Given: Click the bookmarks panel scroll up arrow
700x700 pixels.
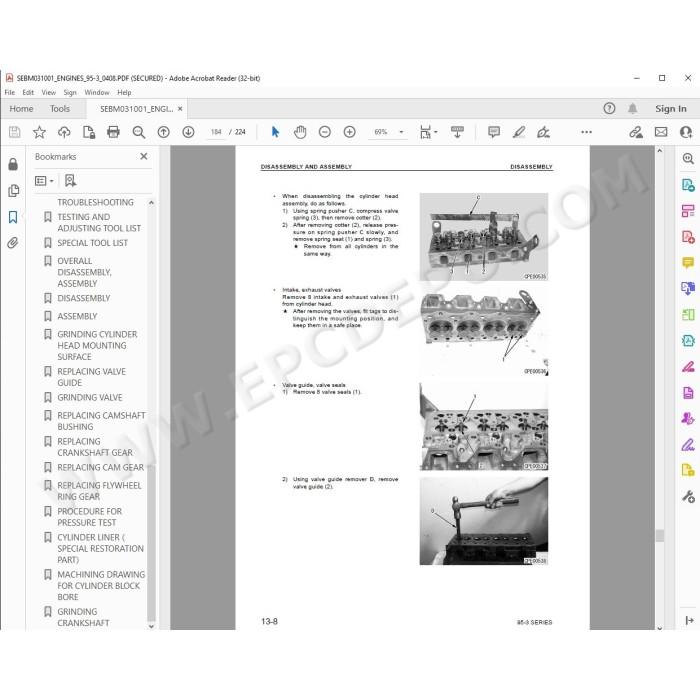Looking at the screenshot, I should point(151,203).
